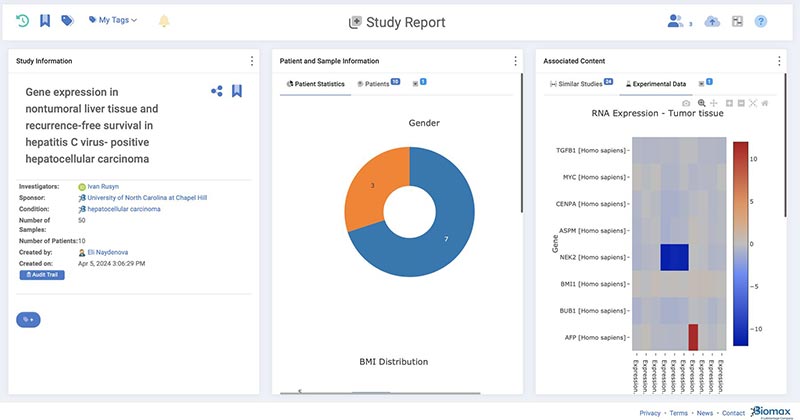Click Patient panel vertical scrollbar
Screen dimensions: 800x420
click(x=521, y=143)
